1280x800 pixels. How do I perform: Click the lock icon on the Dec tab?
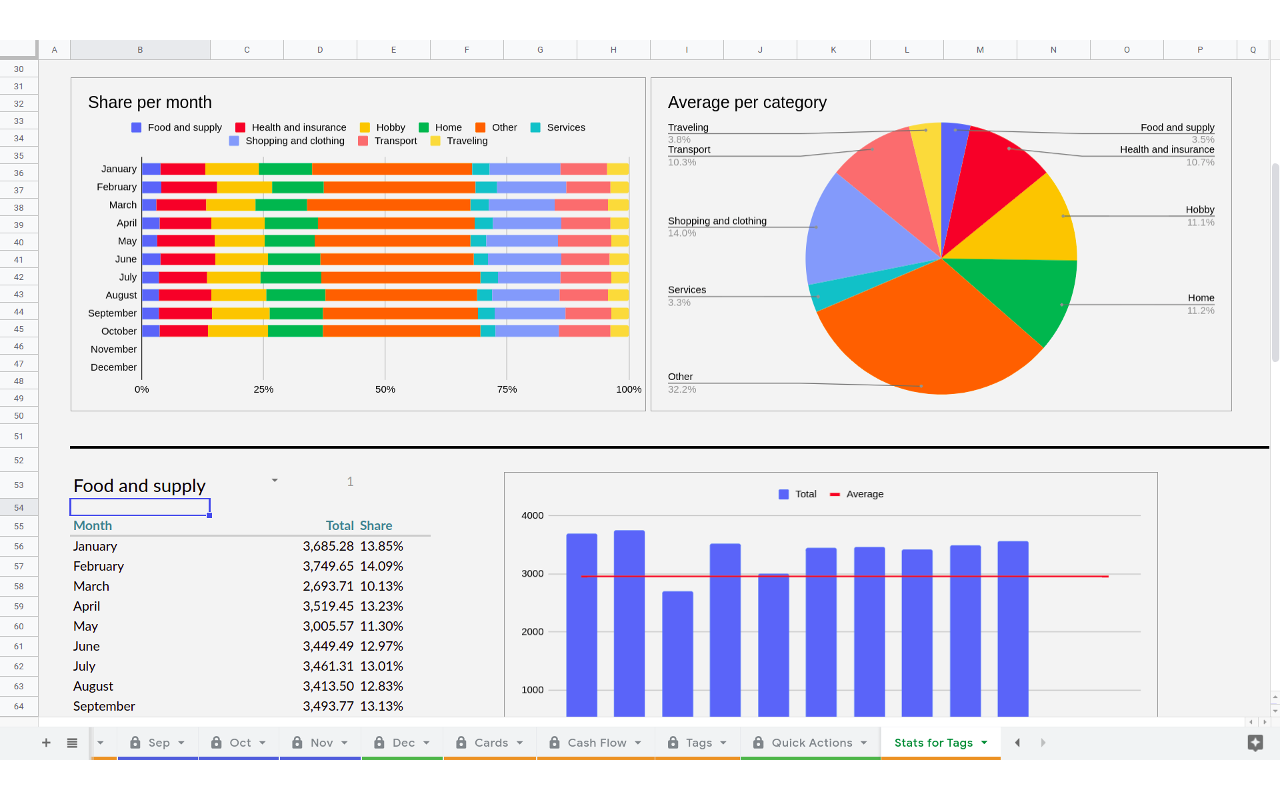pyautogui.click(x=378, y=742)
